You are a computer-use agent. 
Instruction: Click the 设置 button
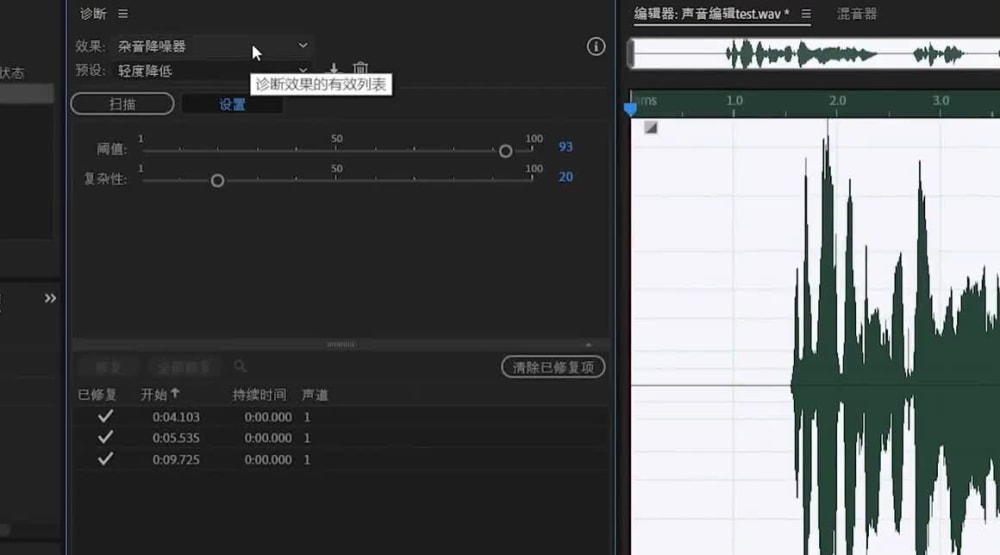pyautogui.click(x=232, y=104)
